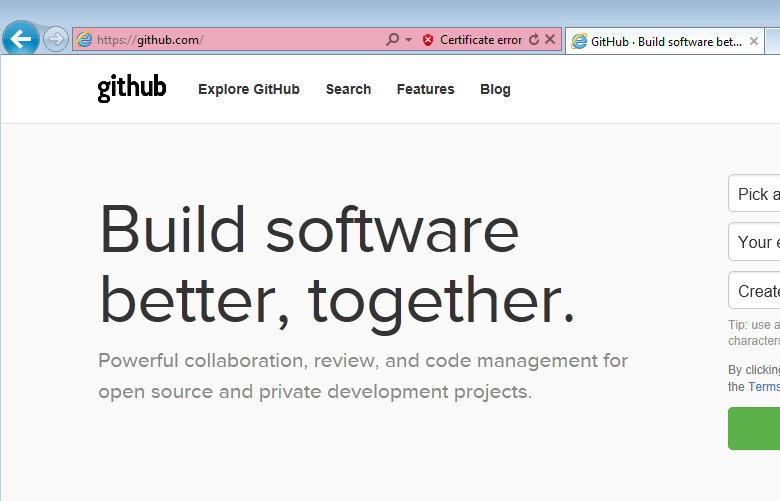Focus the Pick a username field
The height and width of the screenshot is (501, 780).
tap(754, 194)
